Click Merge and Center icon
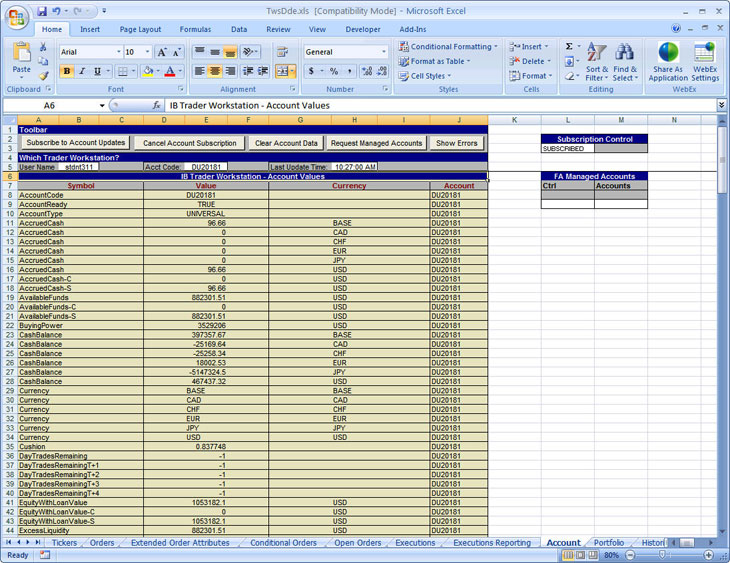Viewport: 730px width, 563px height. (282, 71)
